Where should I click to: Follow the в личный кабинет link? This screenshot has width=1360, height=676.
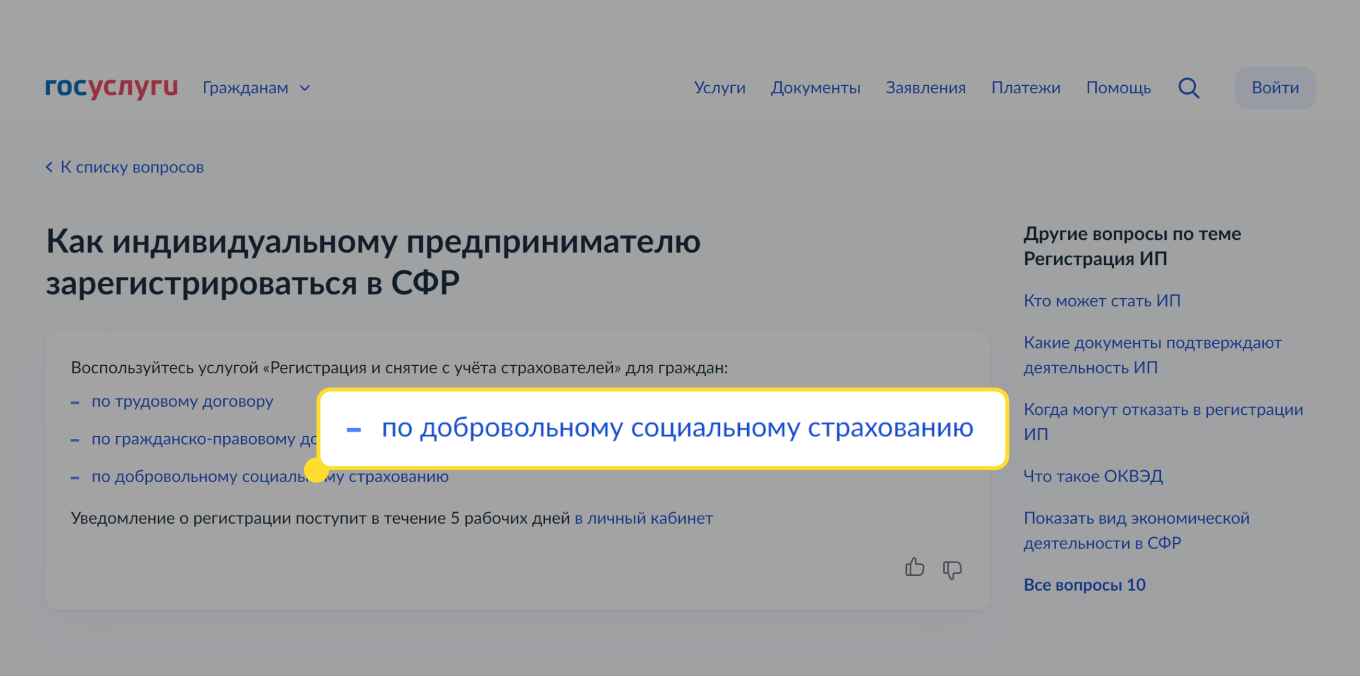click(x=644, y=518)
